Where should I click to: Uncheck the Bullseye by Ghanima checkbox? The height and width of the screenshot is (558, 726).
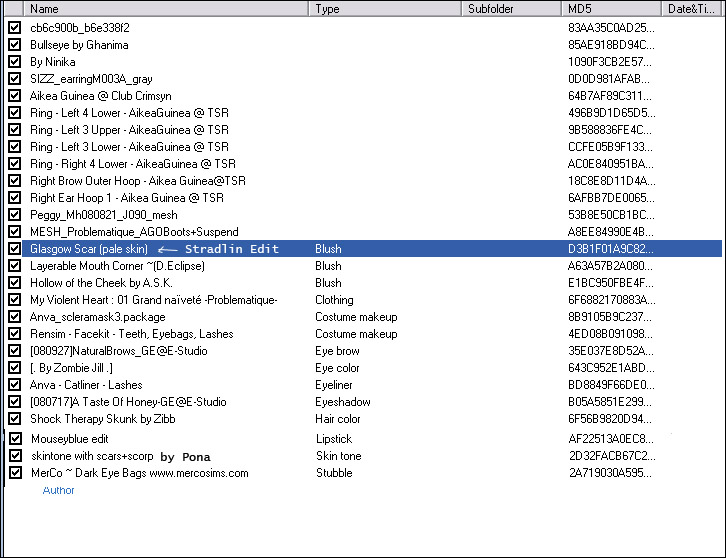(x=14, y=45)
